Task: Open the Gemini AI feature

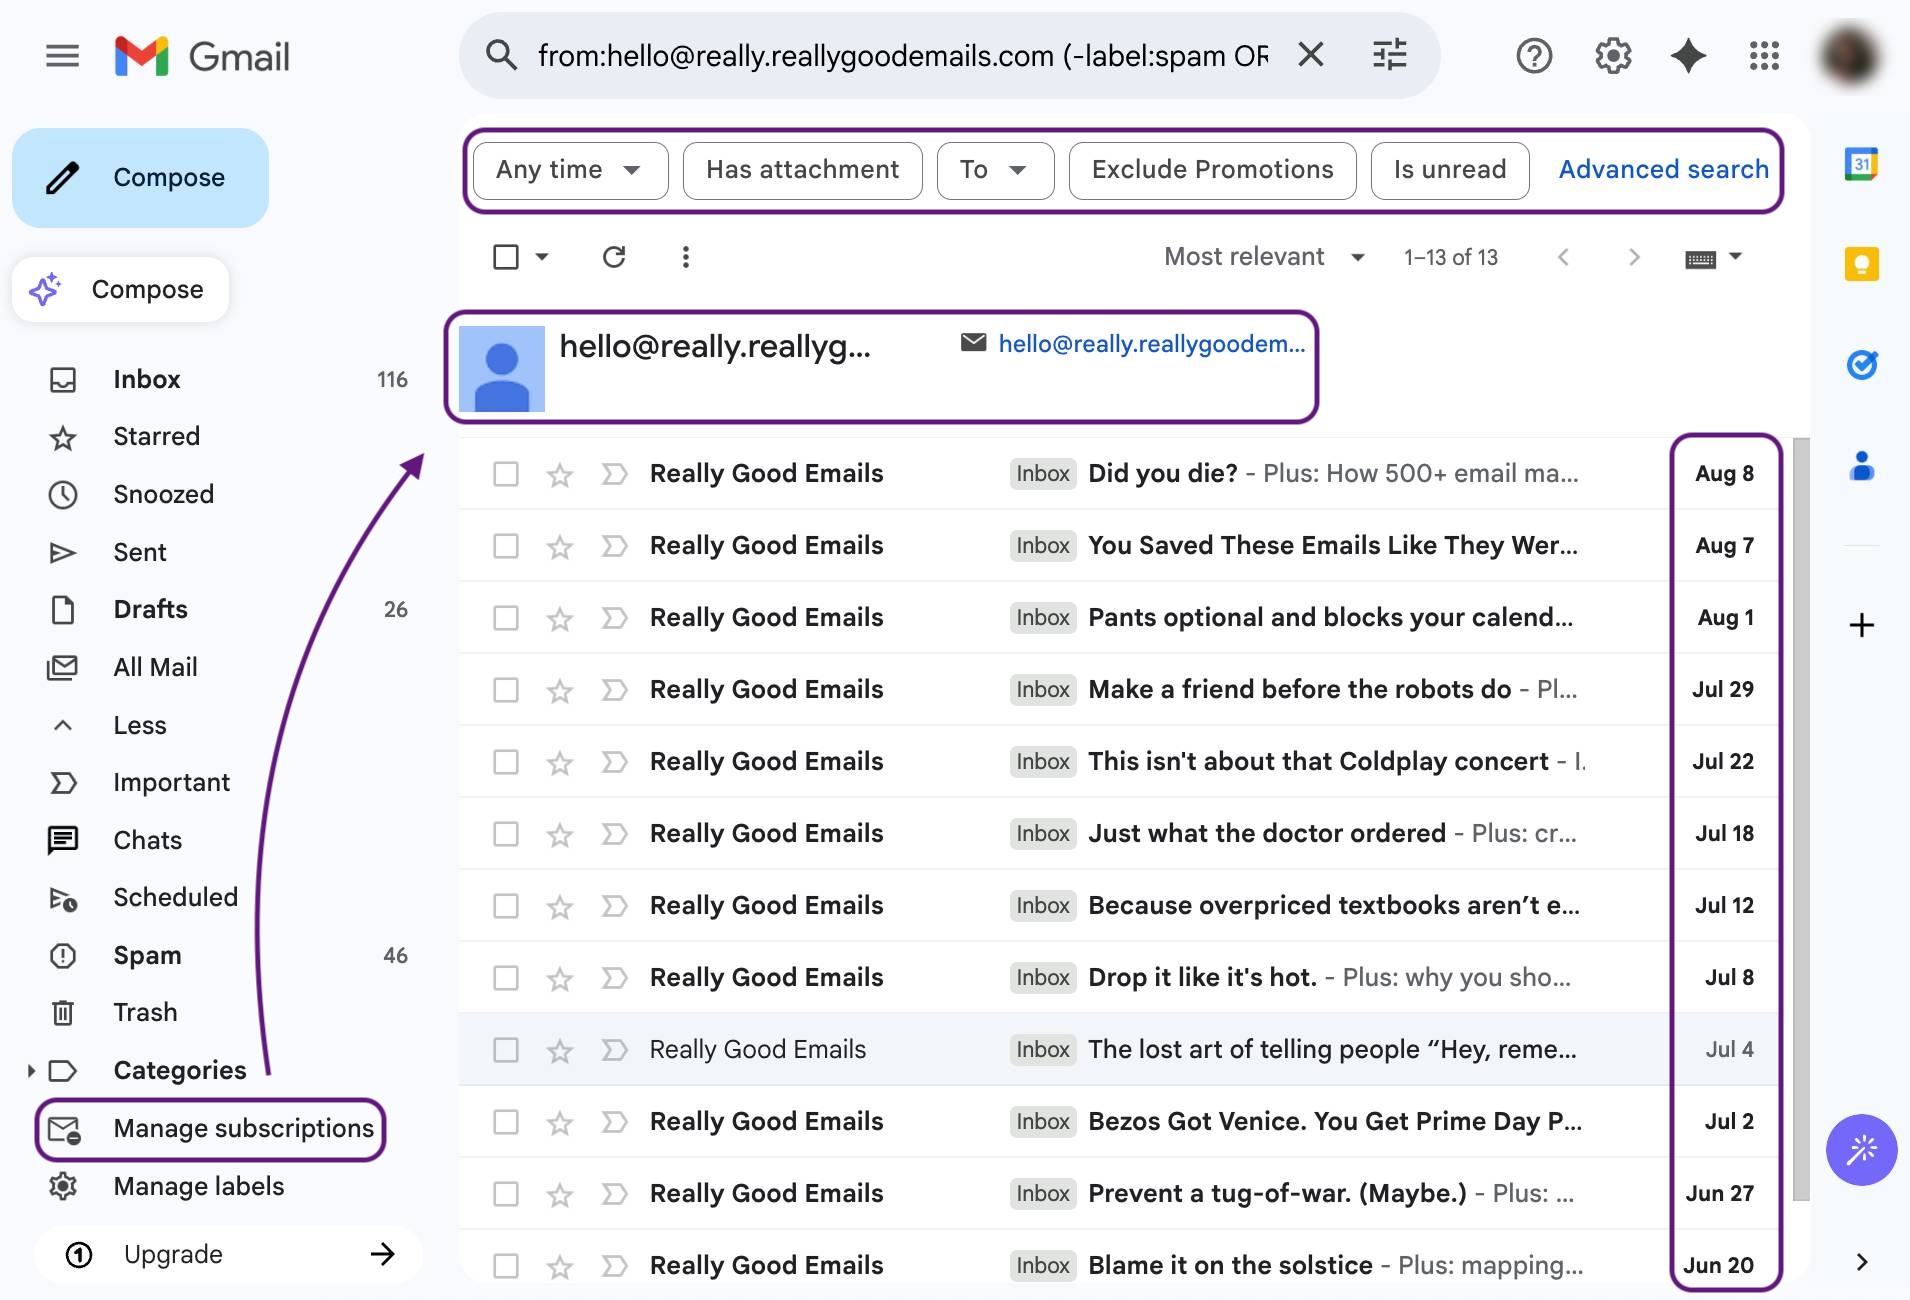Action: click(1688, 56)
